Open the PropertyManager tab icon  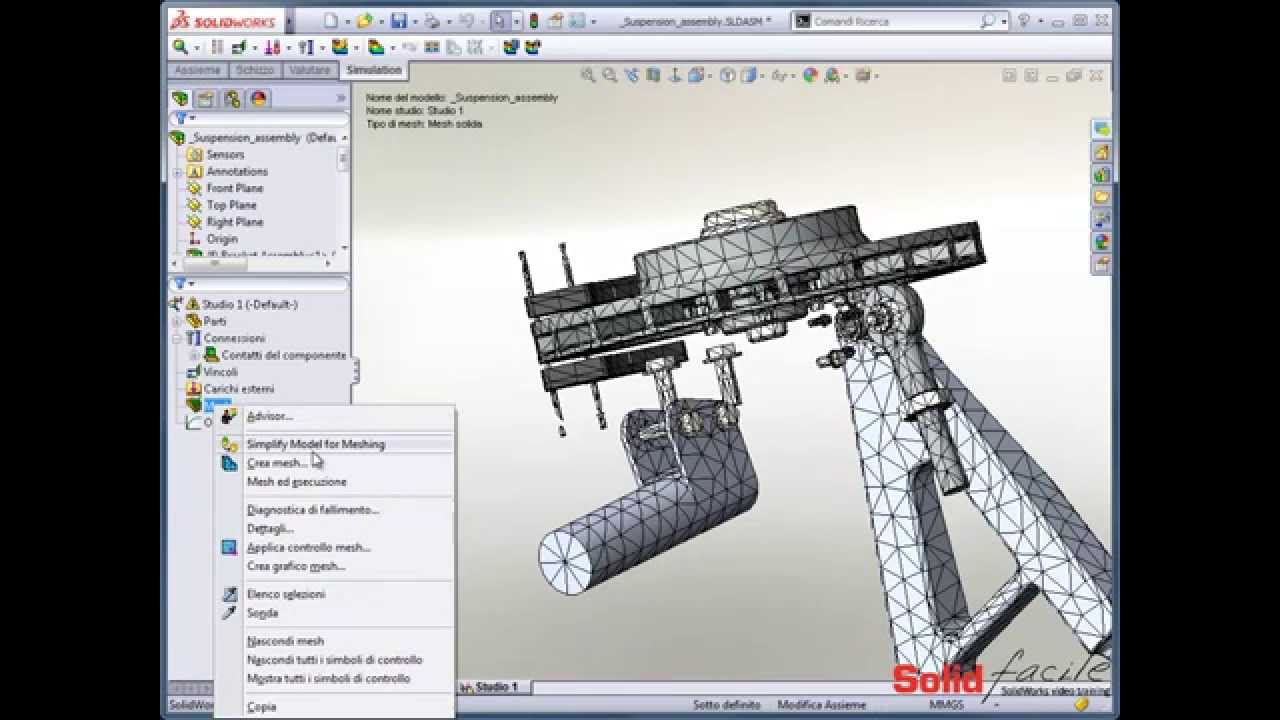coord(206,98)
